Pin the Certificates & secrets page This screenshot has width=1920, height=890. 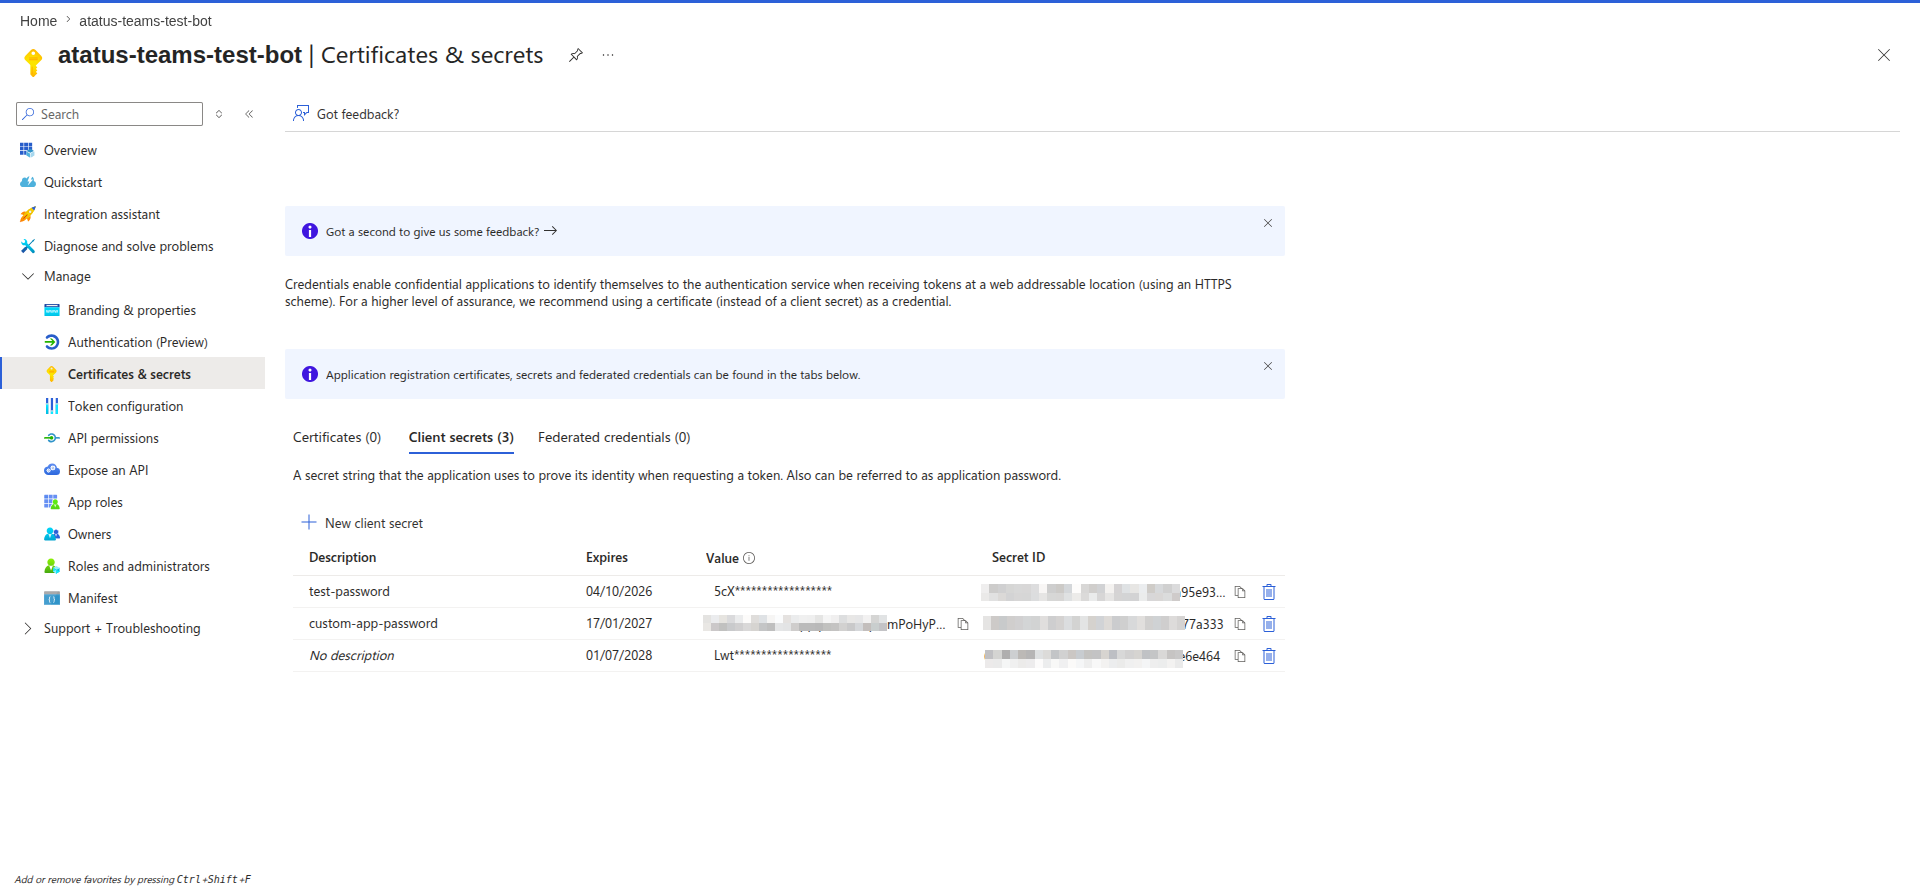click(x=576, y=55)
